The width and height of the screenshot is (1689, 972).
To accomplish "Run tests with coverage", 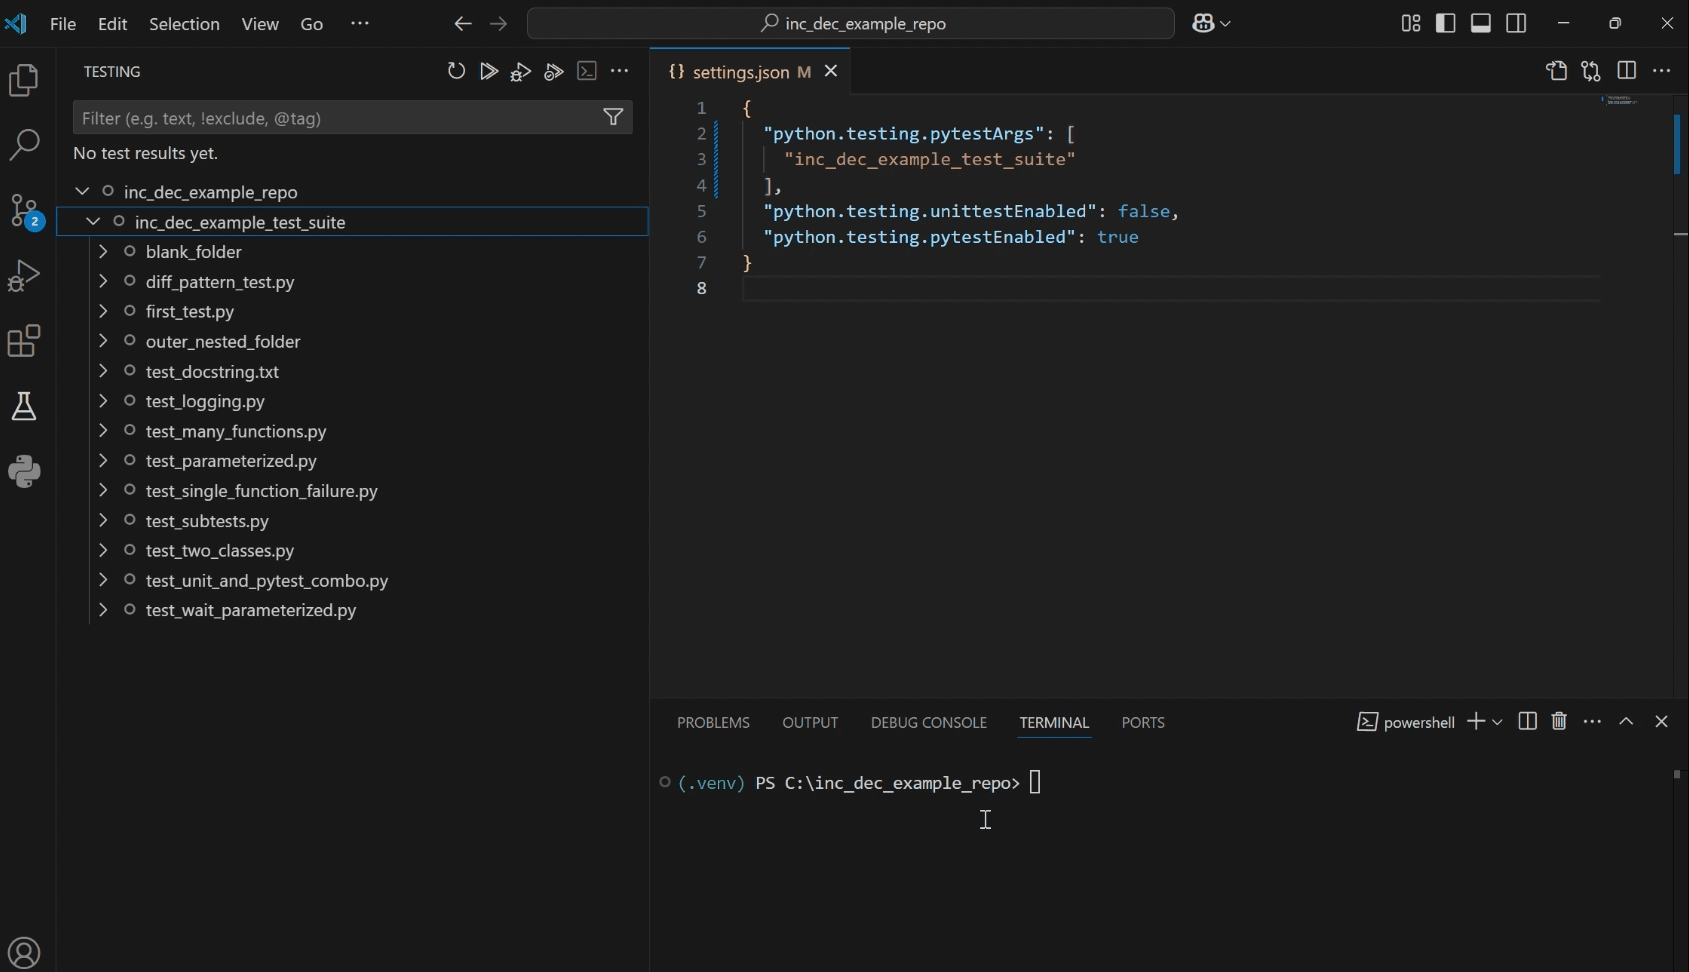I will click(554, 71).
